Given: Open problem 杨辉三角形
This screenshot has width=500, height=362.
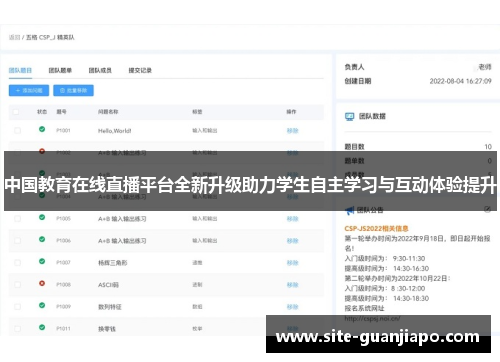Looking at the screenshot, I should (113, 263).
